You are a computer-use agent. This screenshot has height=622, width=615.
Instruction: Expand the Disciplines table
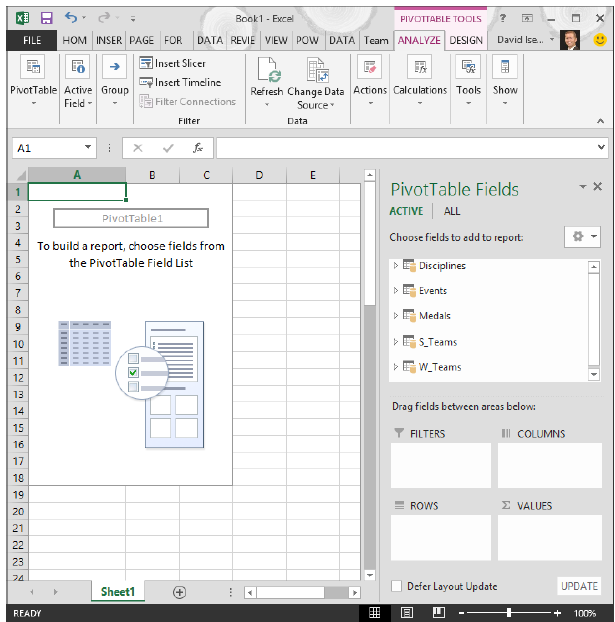click(x=396, y=265)
